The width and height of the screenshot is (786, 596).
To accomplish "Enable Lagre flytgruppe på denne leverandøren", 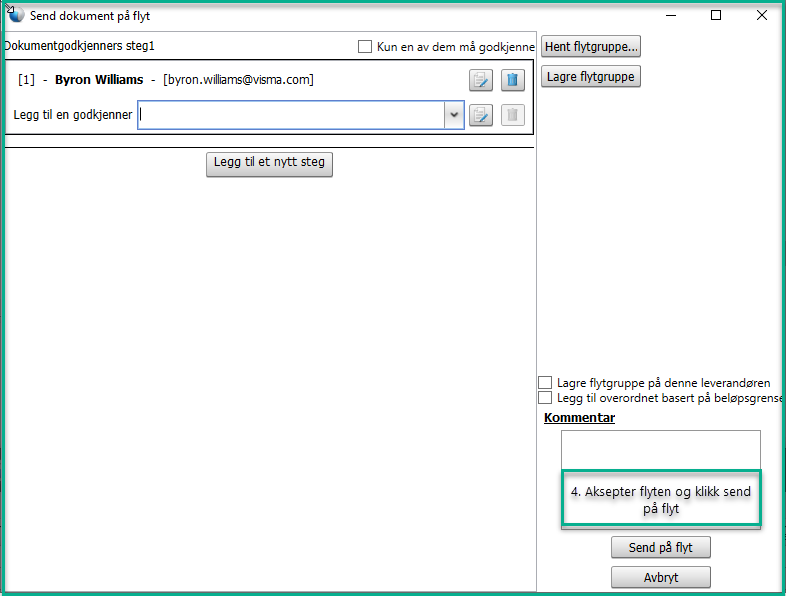I will click(x=545, y=382).
